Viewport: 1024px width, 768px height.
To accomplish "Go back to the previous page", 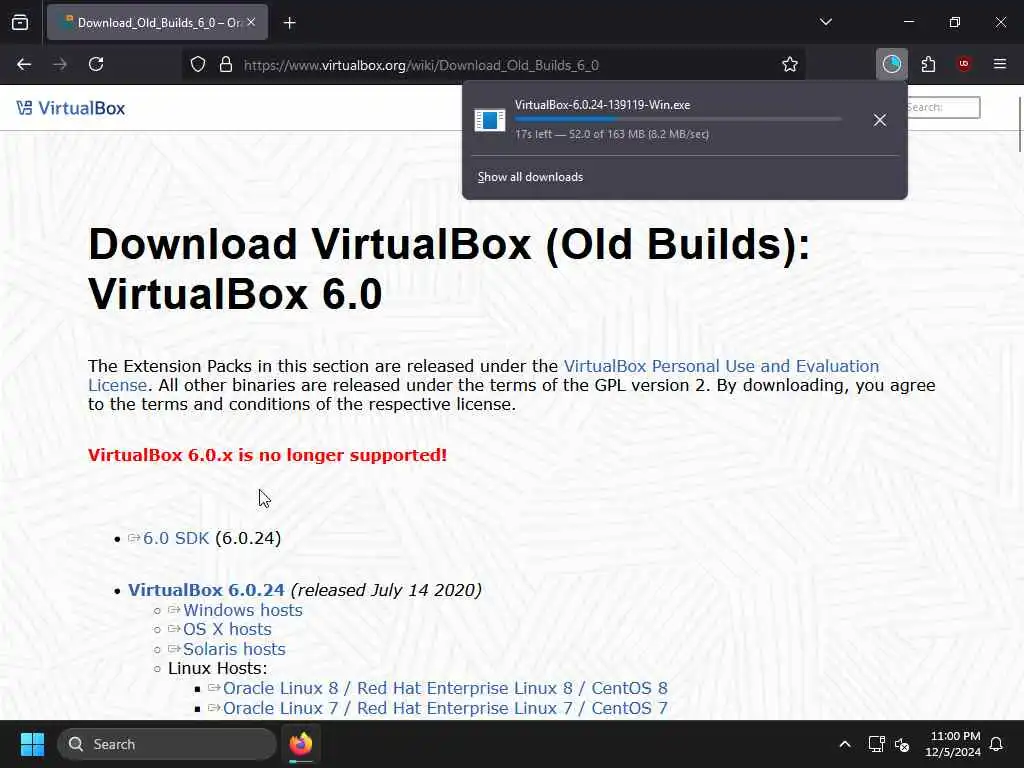I will 24,64.
